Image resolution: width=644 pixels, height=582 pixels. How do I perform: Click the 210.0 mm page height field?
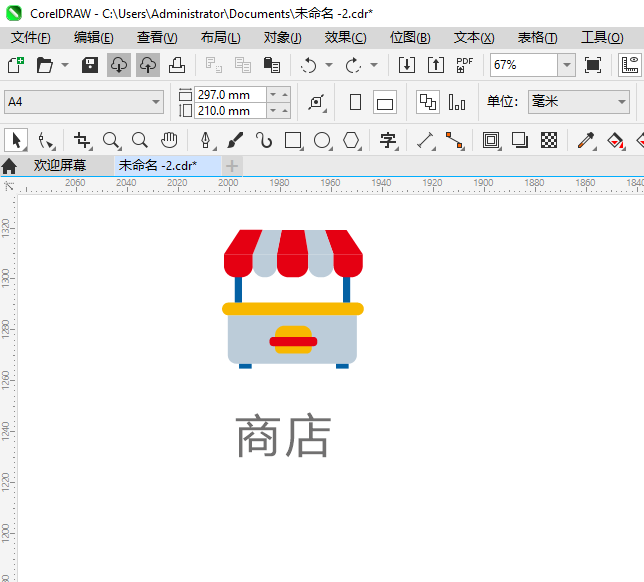click(230, 111)
